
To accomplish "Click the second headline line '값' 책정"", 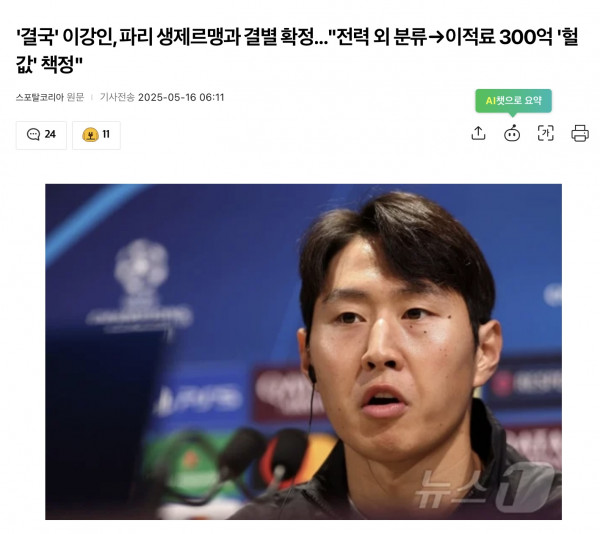I will pyautogui.click(x=49, y=64).
